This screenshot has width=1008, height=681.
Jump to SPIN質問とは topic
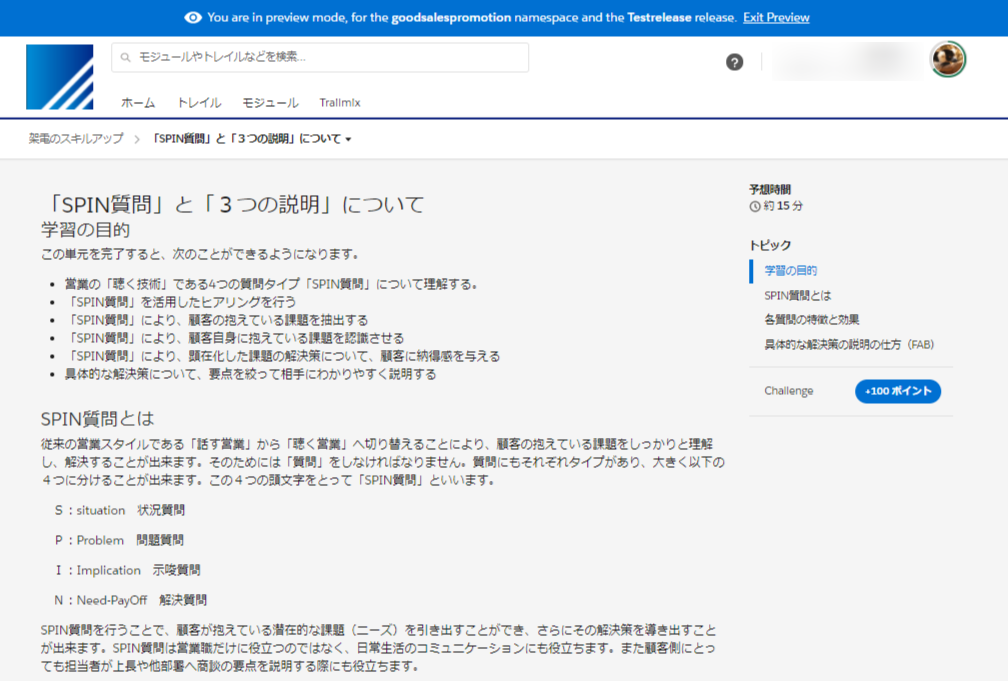[x=797, y=296]
